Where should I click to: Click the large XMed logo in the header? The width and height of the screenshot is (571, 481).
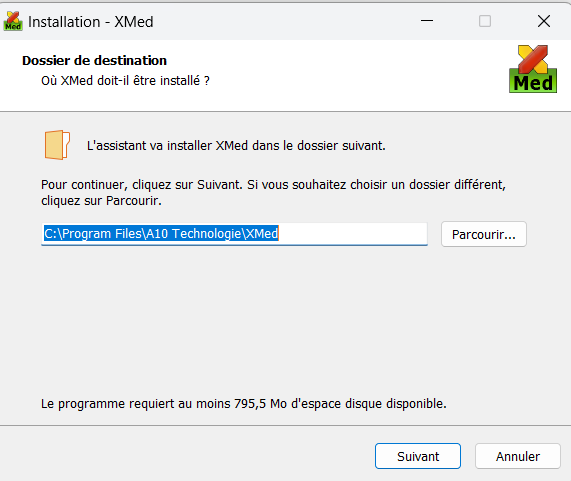tap(533, 69)
